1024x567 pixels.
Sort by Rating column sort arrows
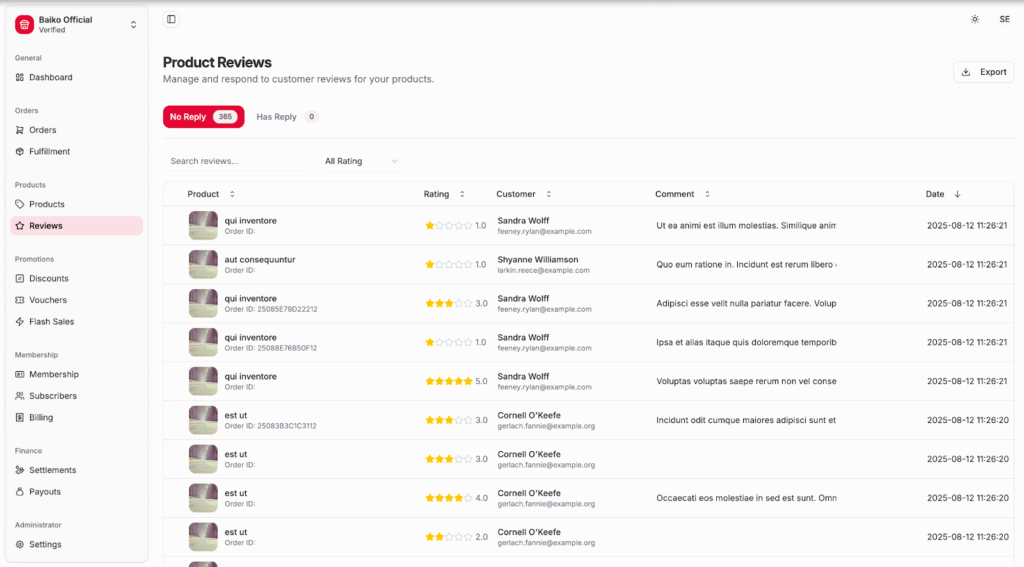(x=462, y=194)
